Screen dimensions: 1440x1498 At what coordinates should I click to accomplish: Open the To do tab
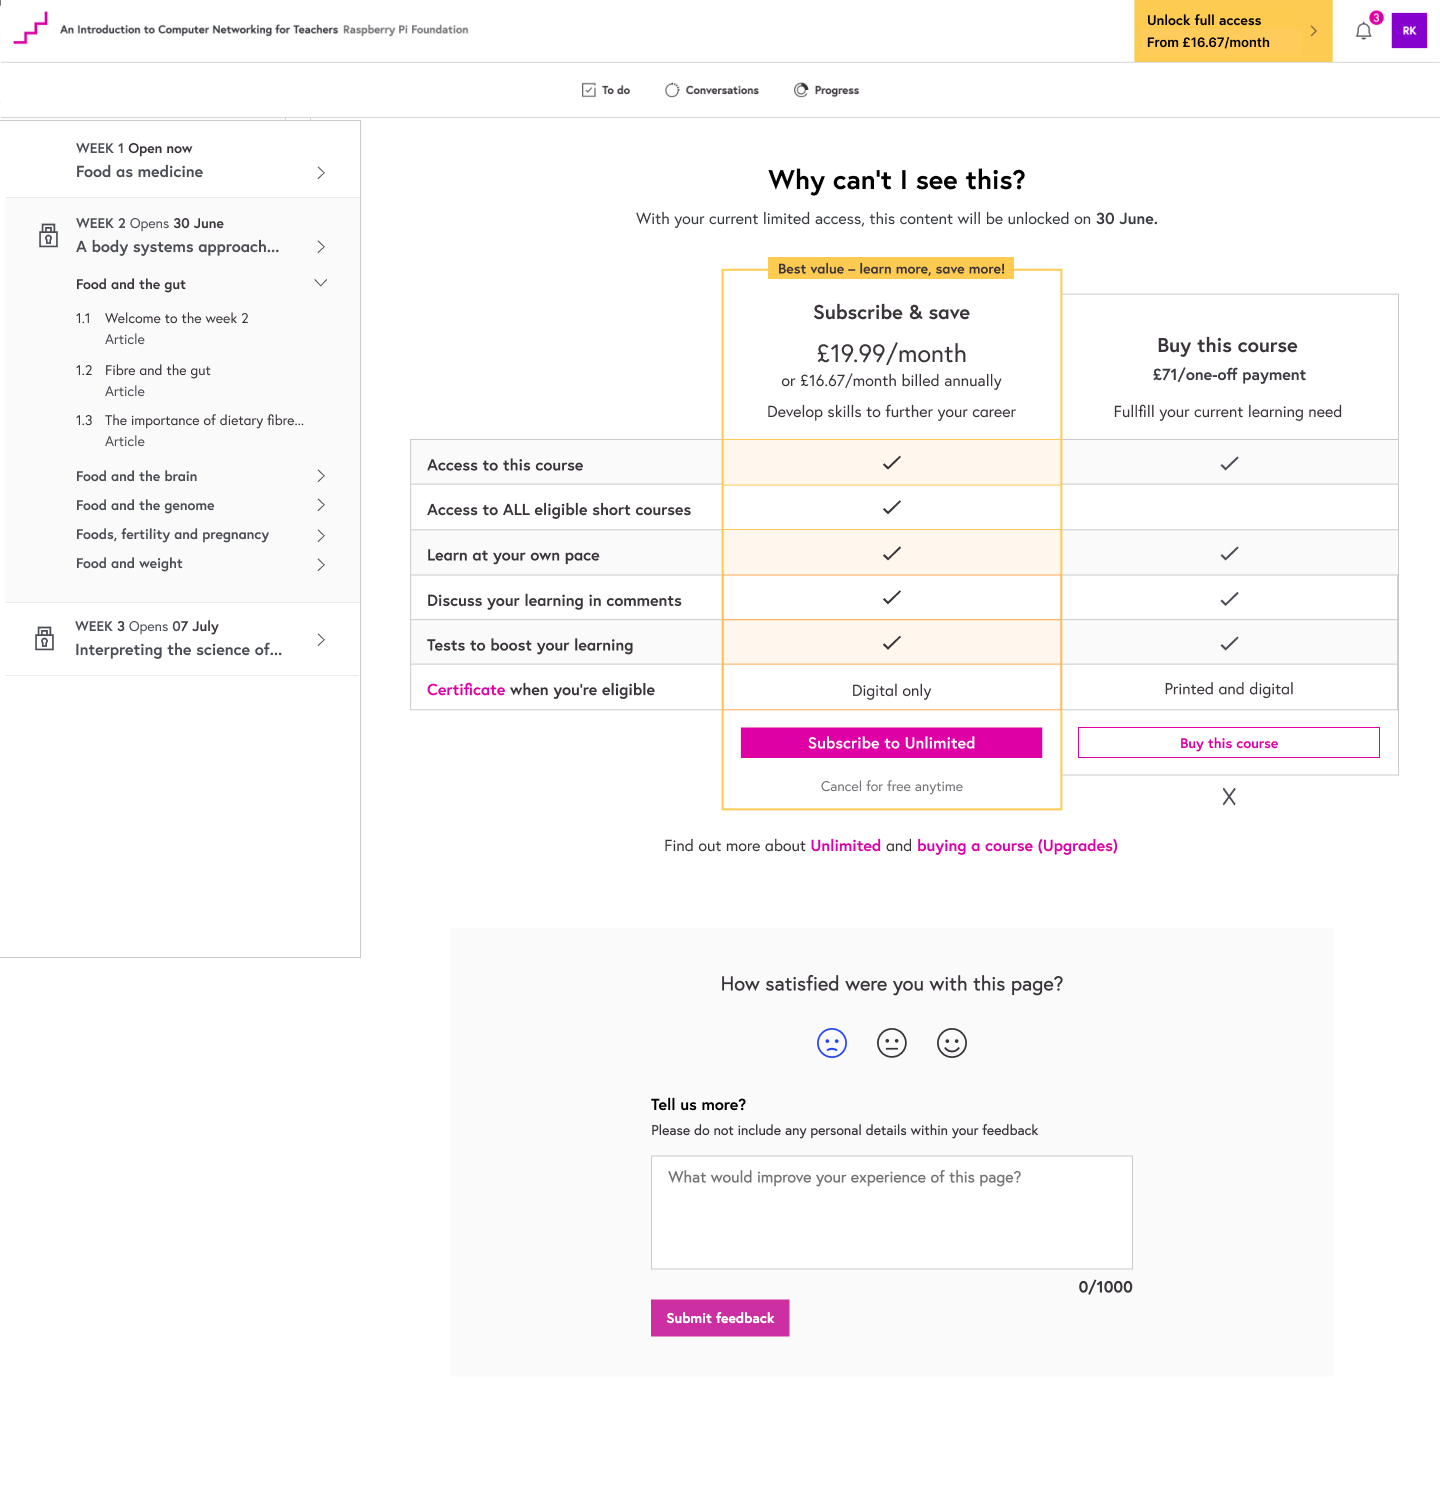point(606,90)
